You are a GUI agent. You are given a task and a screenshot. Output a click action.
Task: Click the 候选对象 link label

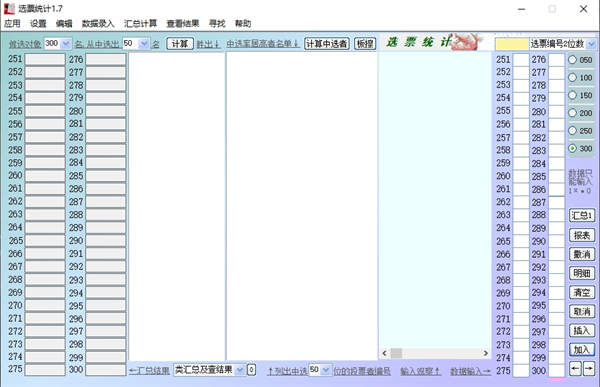click(x=25, y=44)
